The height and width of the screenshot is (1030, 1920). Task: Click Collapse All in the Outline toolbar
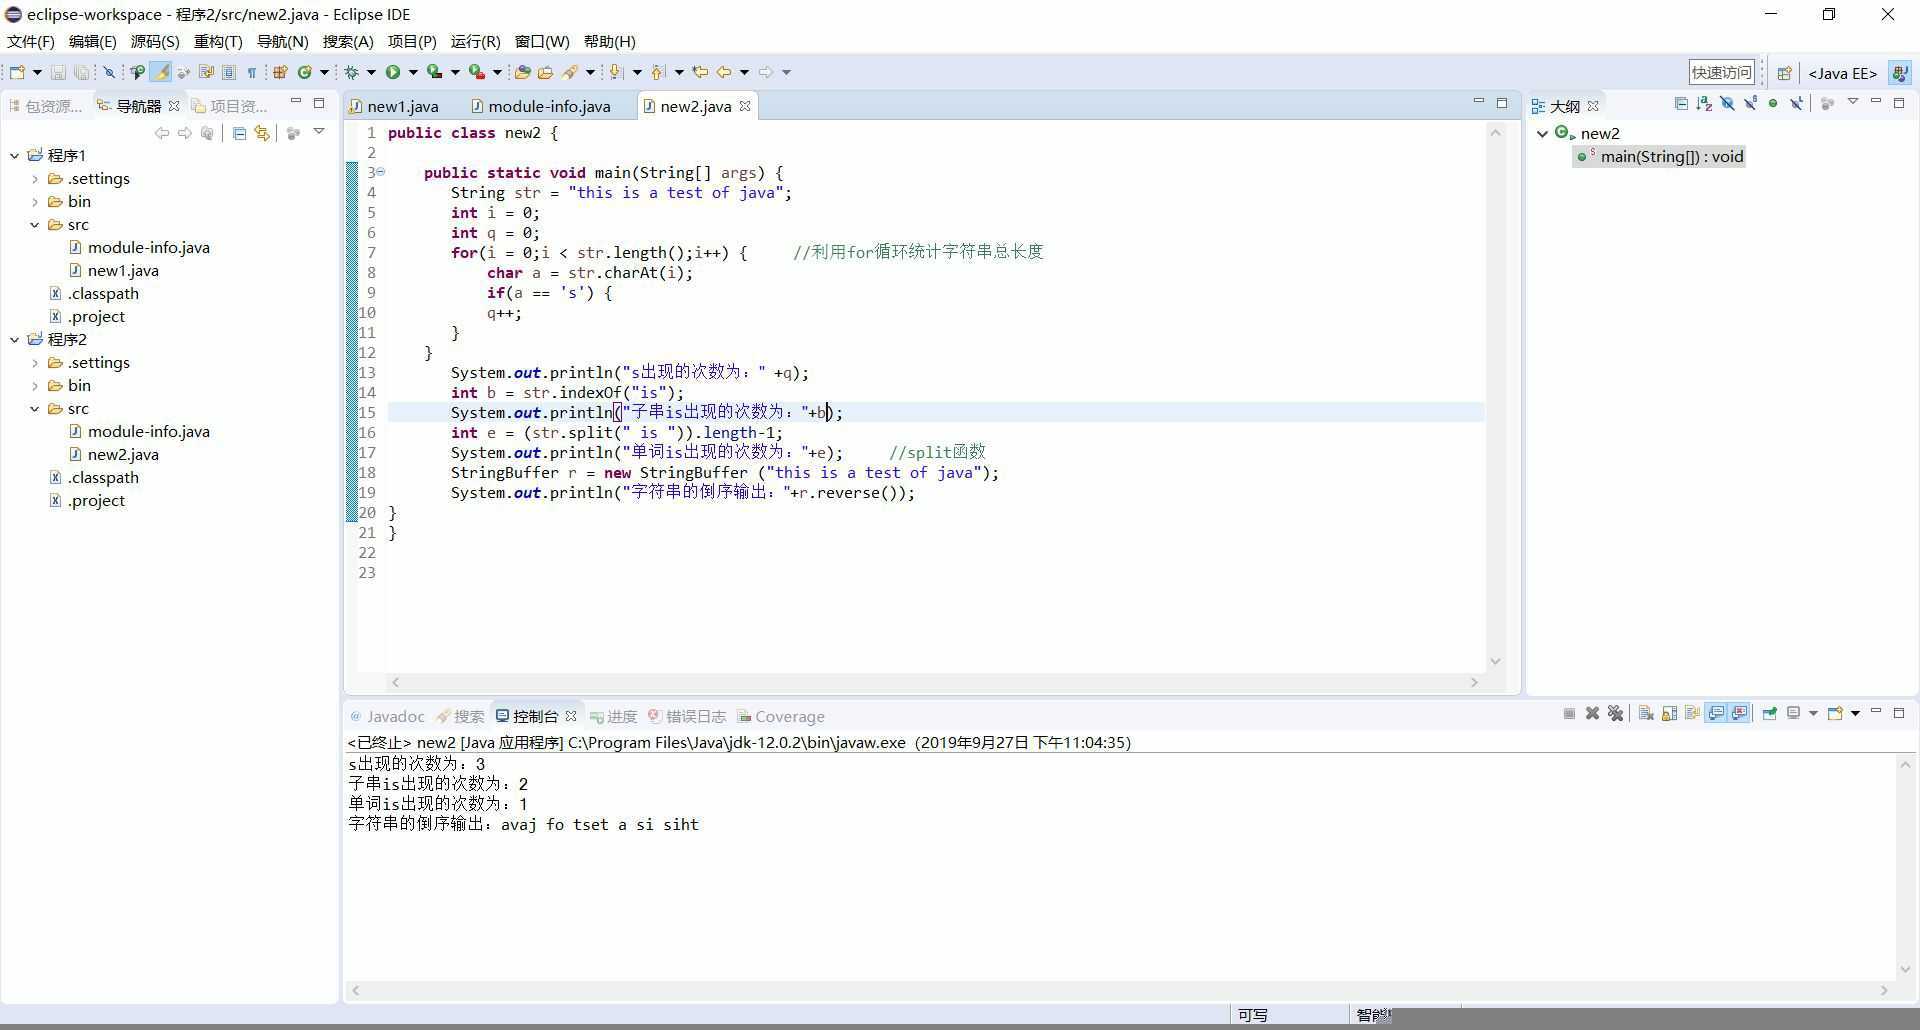(x=1681, y=103)
